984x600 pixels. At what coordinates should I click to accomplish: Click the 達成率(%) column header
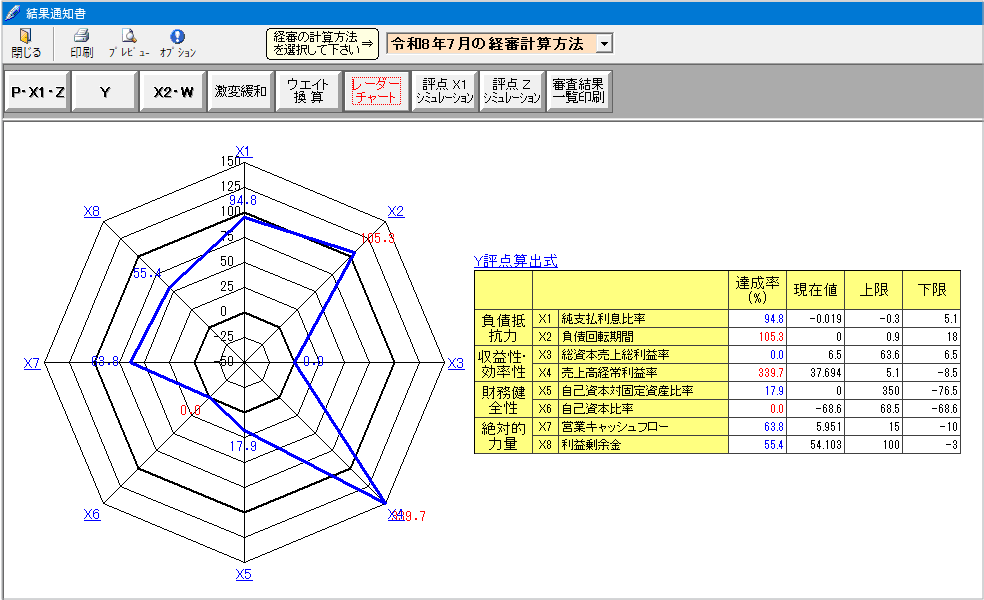[x=757, y=290]
